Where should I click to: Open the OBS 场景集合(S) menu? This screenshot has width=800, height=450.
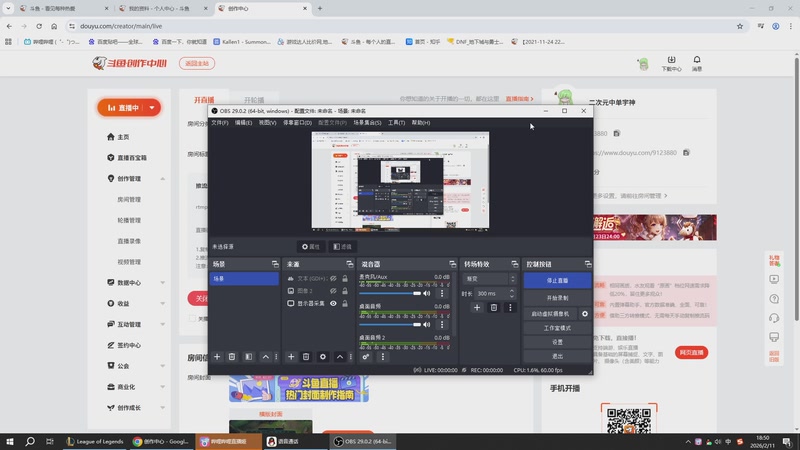point(367,122)
